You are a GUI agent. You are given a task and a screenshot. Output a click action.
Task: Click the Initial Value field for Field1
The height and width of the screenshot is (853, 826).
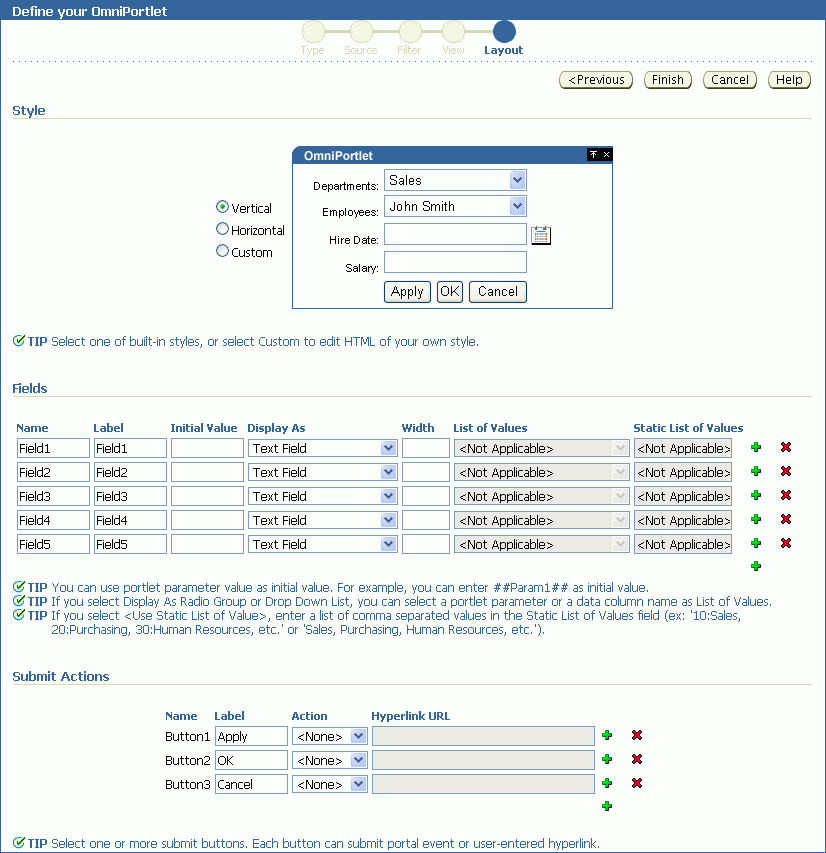pyautogui.click(x=206, y=447)
